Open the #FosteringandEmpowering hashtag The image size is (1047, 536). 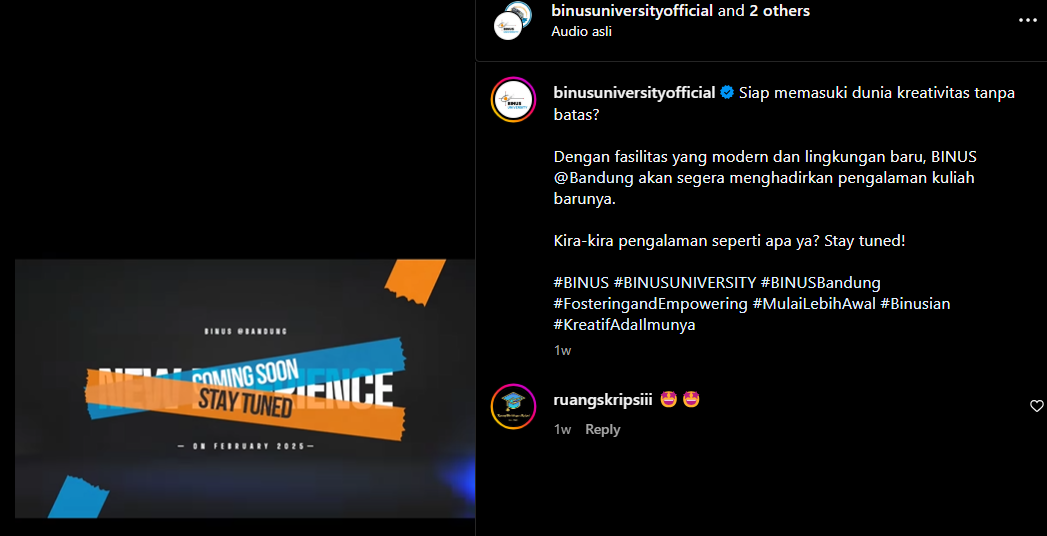click(650, 304)
